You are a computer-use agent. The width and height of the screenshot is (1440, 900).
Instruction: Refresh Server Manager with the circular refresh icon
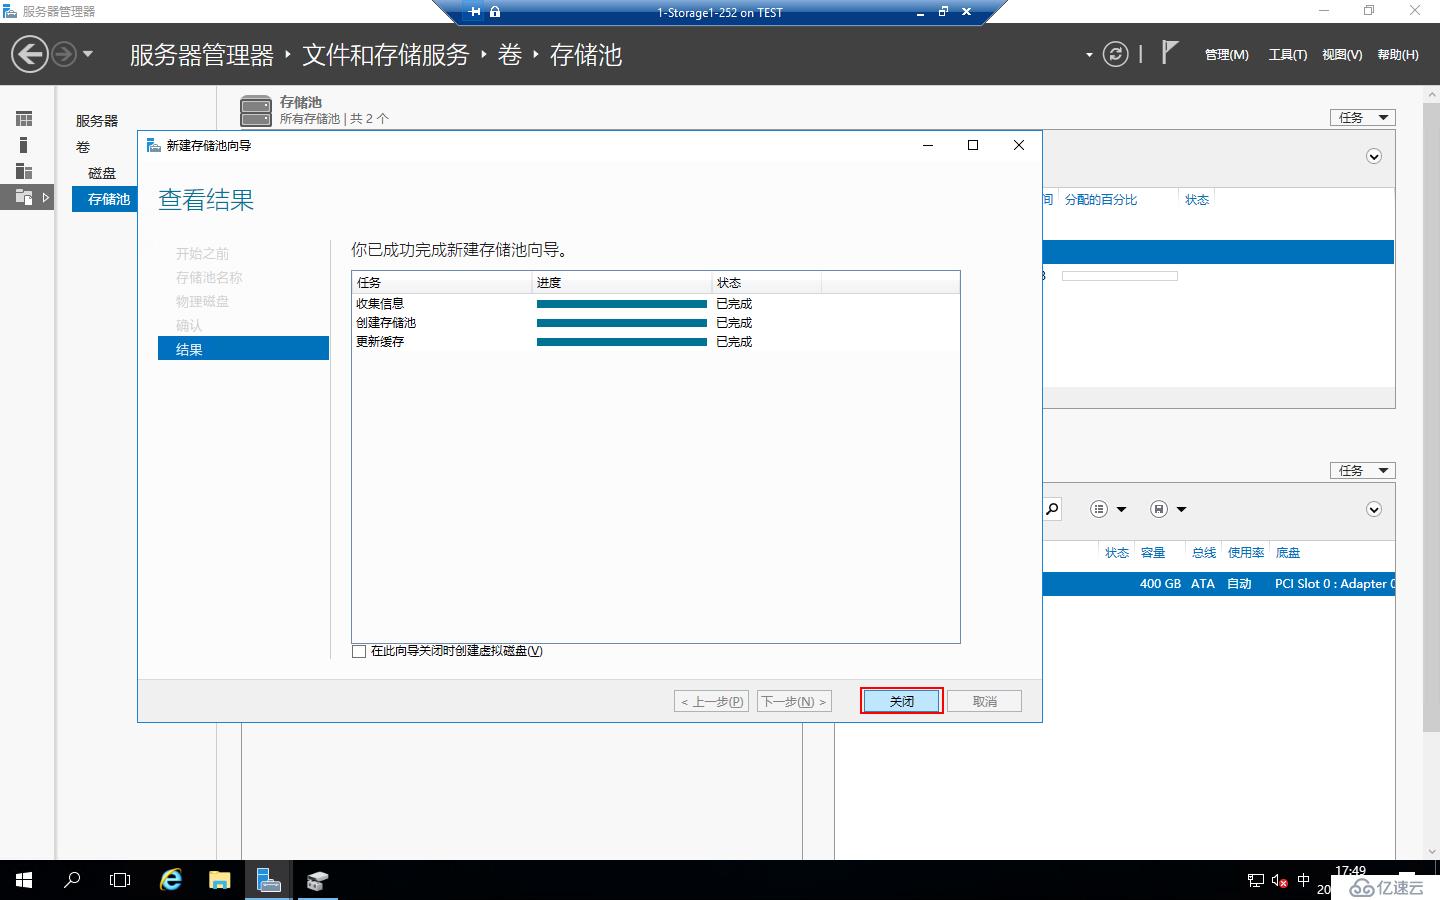(x=1115, y=54)
